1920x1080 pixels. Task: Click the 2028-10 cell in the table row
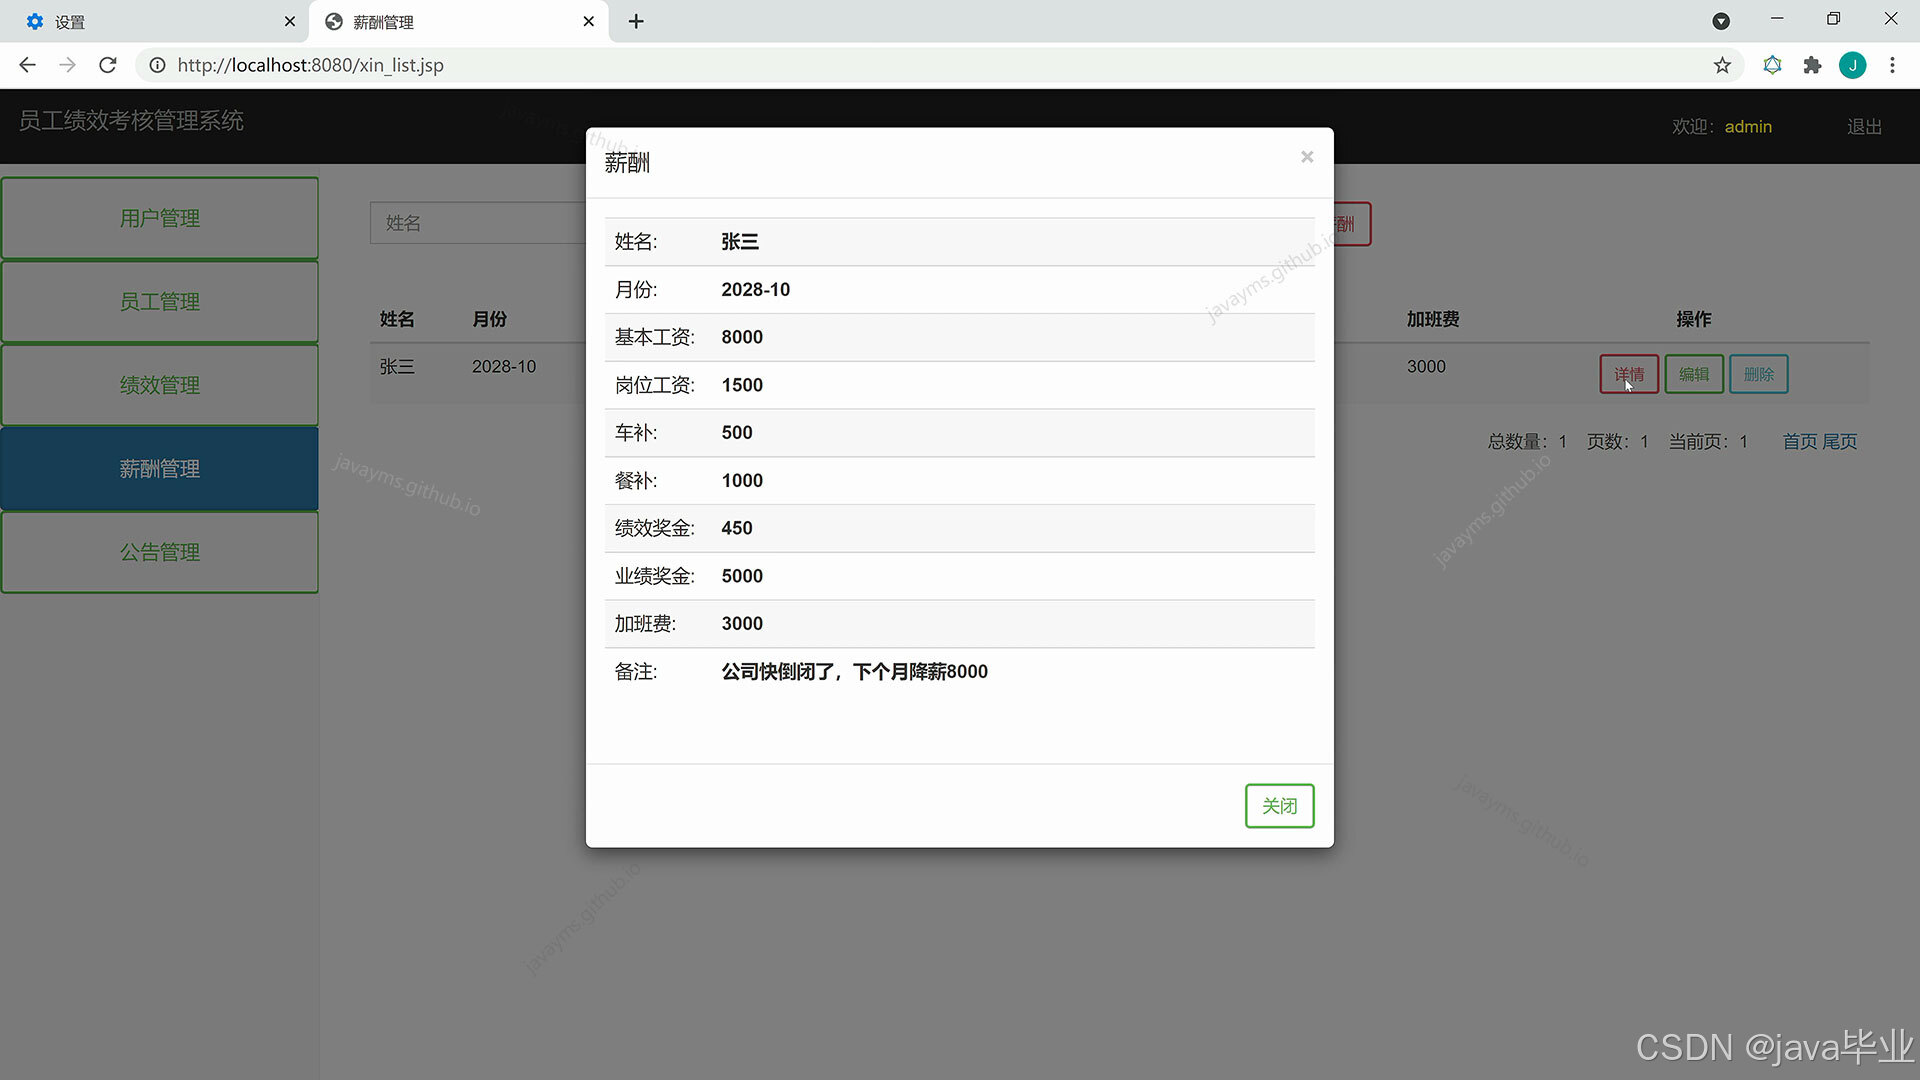click(504, 367)
